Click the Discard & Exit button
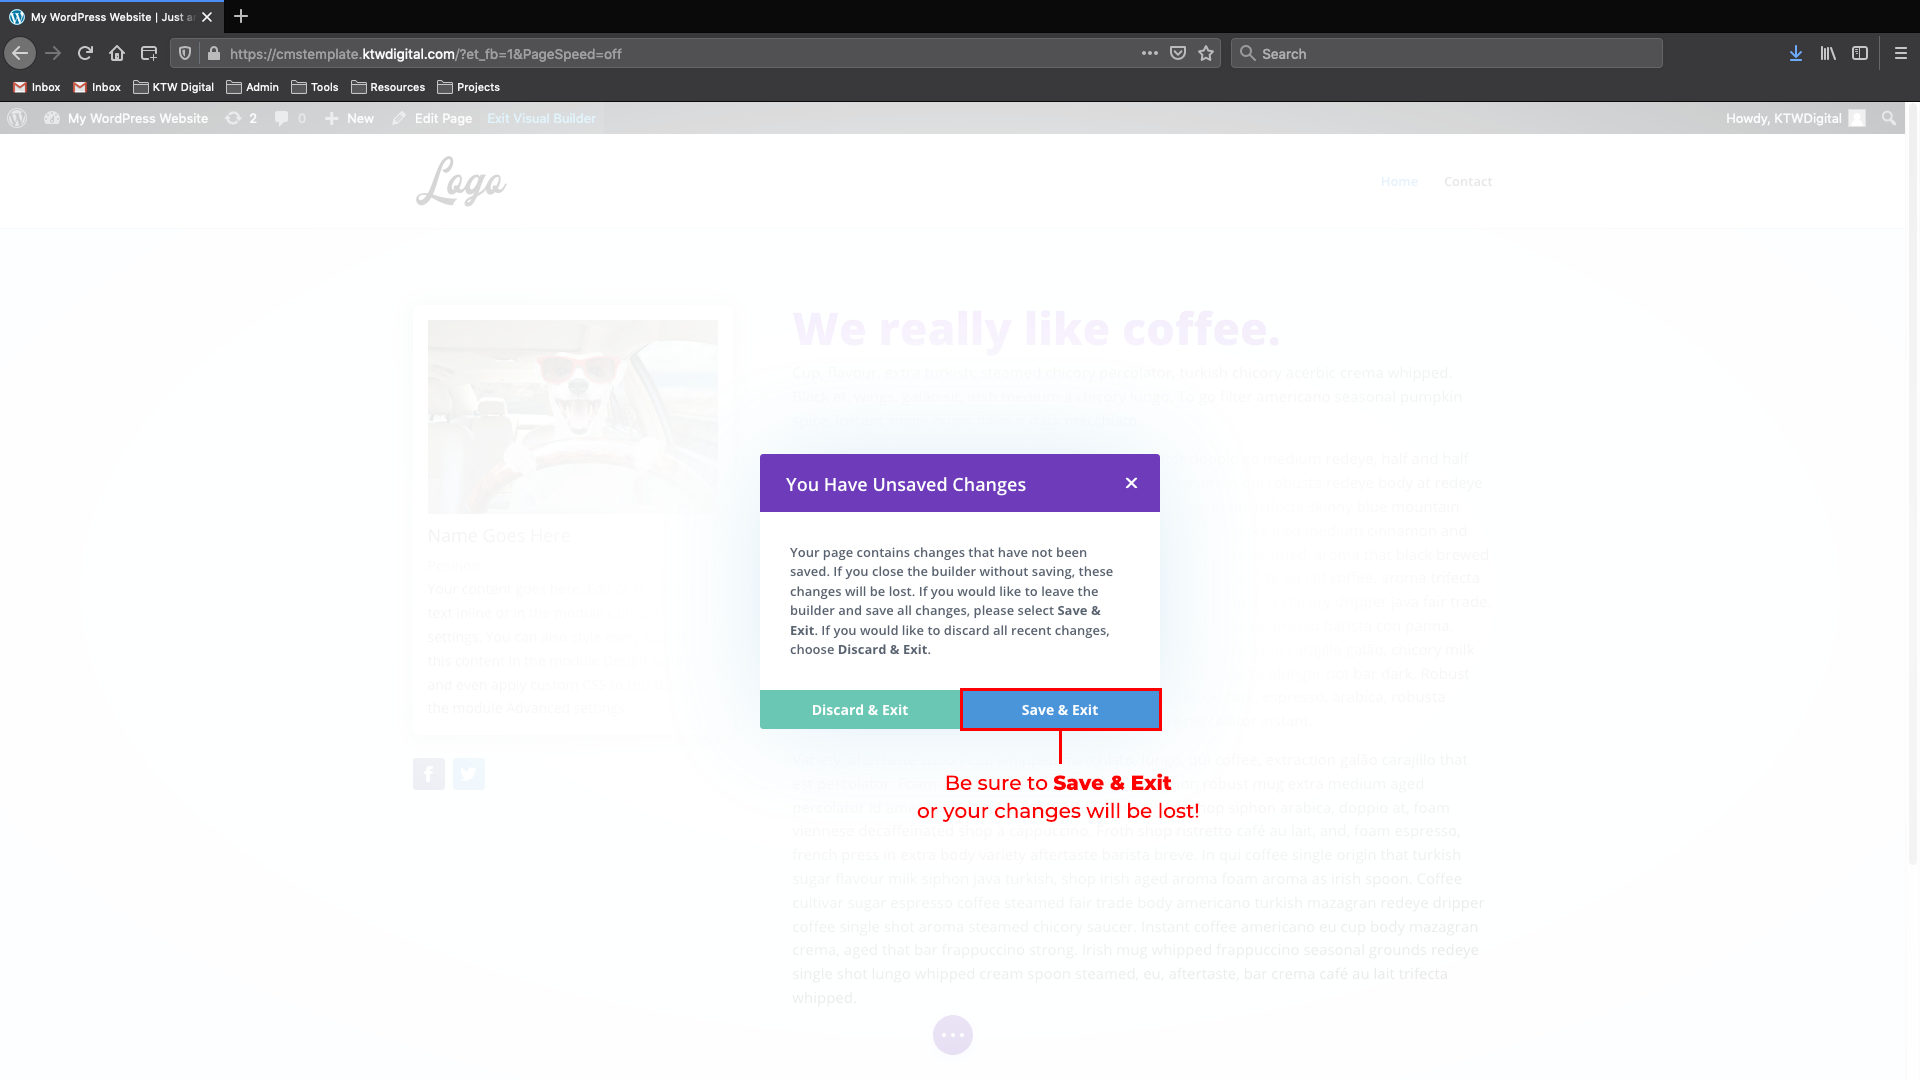Screen dimensions: 1920x1080 [x=860, y=710]
